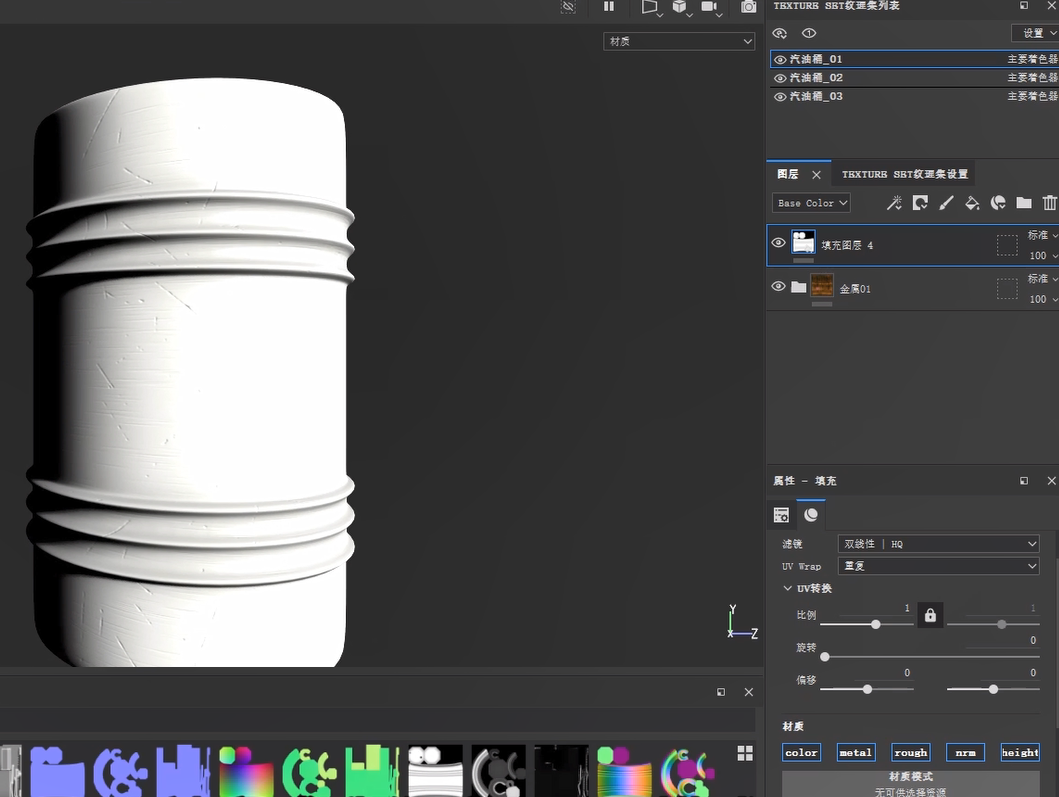This screenshot has width=1059, height=797.
Task: Toggle the rough material channel button
Action: (910, 752)
